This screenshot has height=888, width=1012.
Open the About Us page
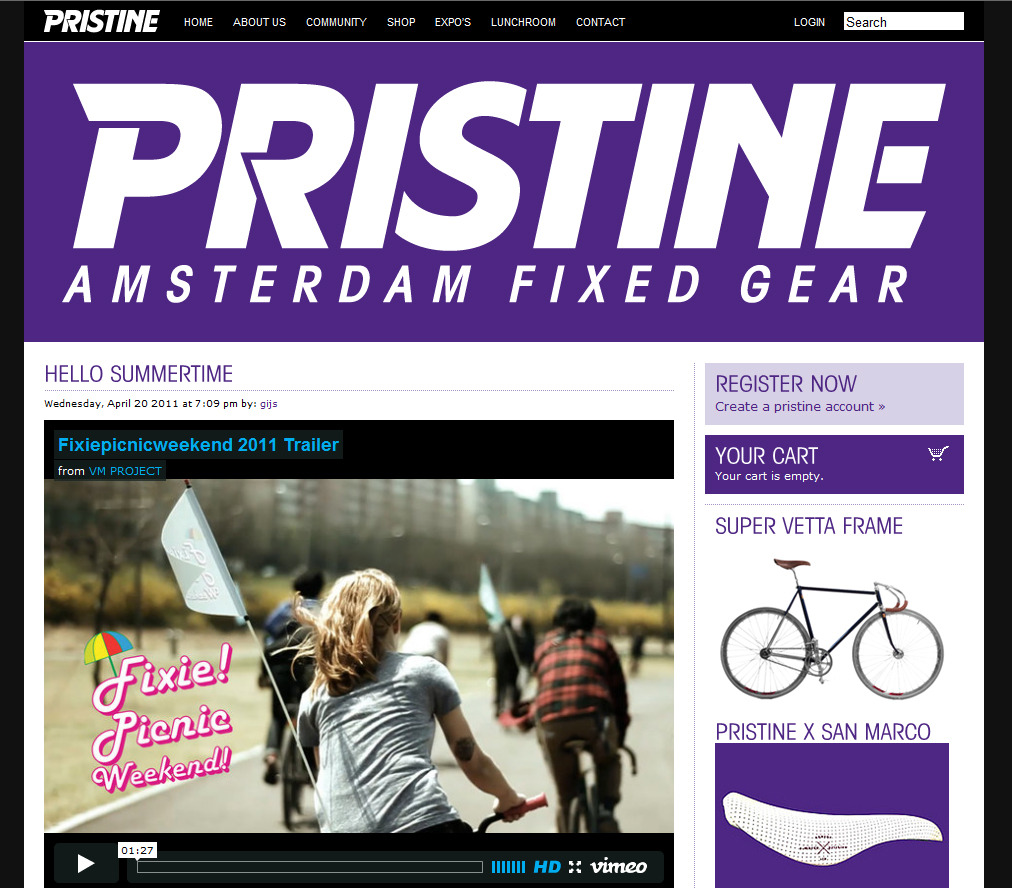259,22
